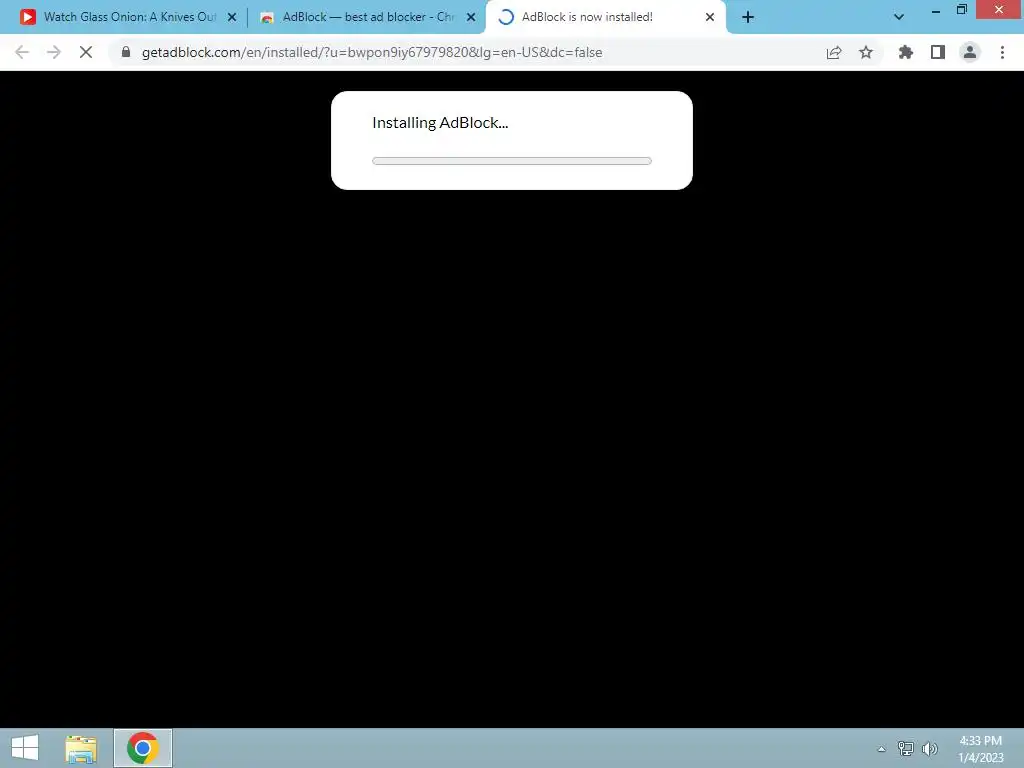Toggle the browser side panel
1024x768 pixels.
[938, 52]
